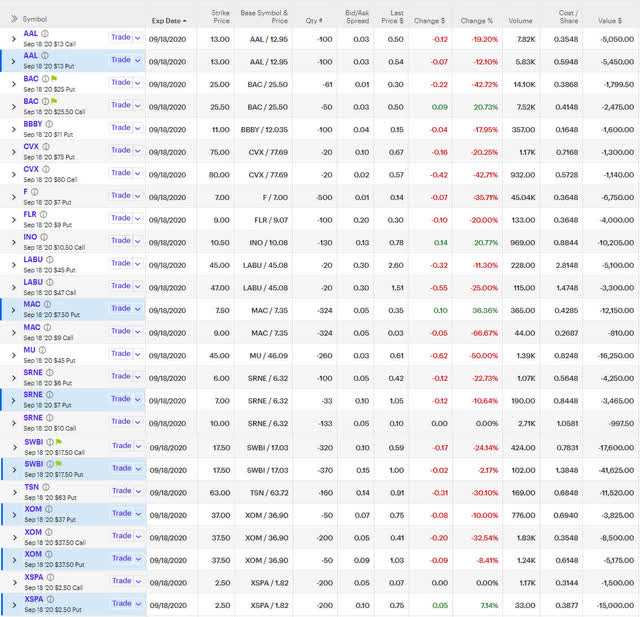Click Trade for SWBI $17.50 Put
Viewport: 640px width, 617px height.
click(122, 468)
